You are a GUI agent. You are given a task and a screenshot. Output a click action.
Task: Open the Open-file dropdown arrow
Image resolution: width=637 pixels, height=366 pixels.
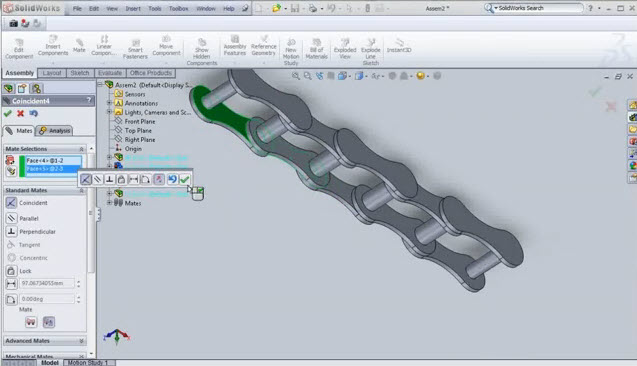click(286, 9)
